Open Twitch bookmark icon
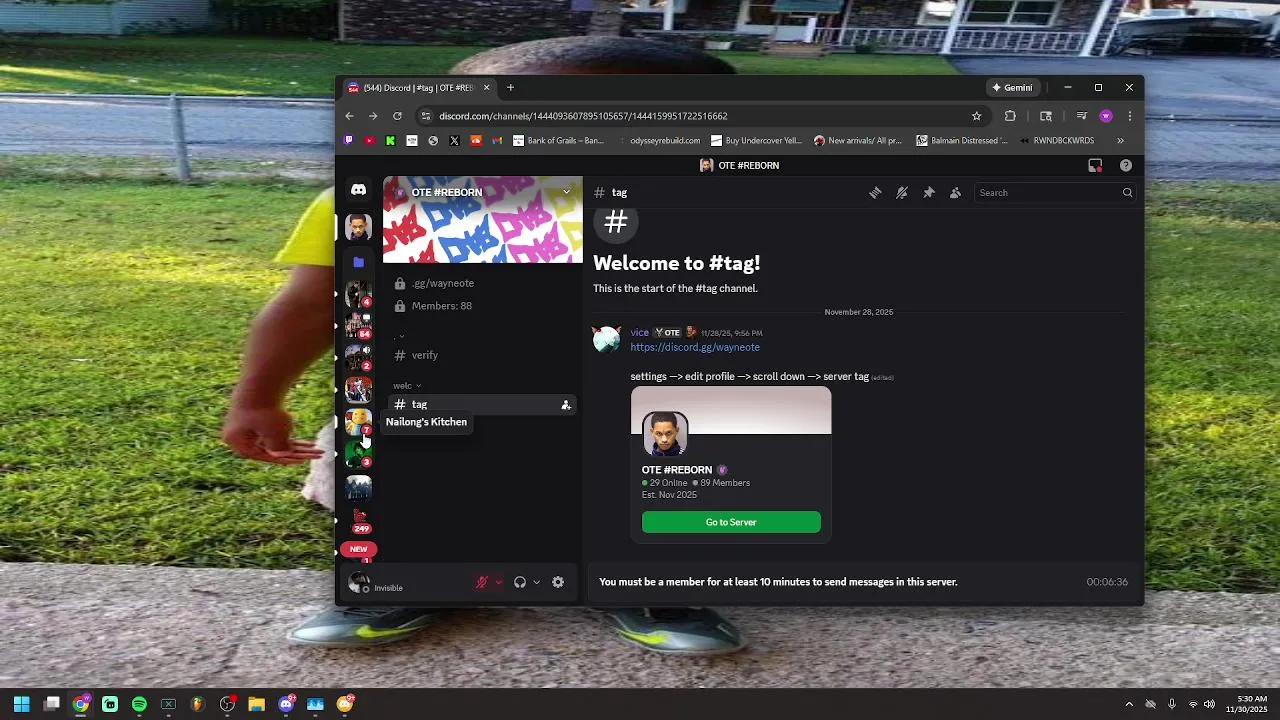 (x=348, y=141)
